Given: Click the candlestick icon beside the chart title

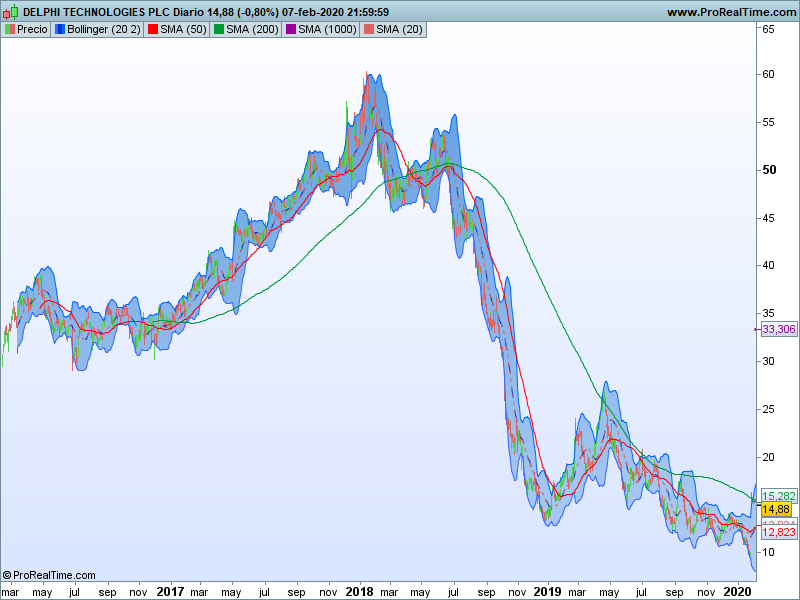Looking at the screenshot, I should click(x=10, y=12).
